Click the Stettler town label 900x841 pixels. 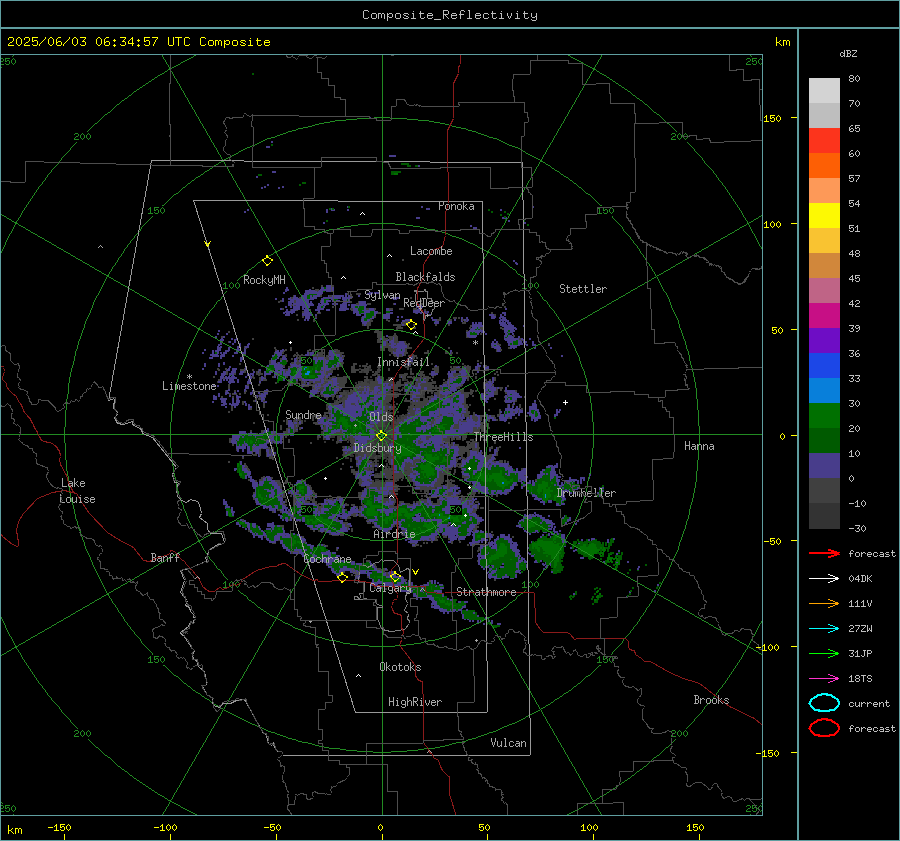coord(583,289)
